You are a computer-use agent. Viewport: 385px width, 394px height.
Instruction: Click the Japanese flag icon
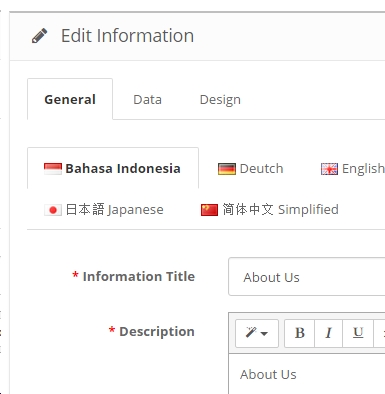click(x=53, y=210)
